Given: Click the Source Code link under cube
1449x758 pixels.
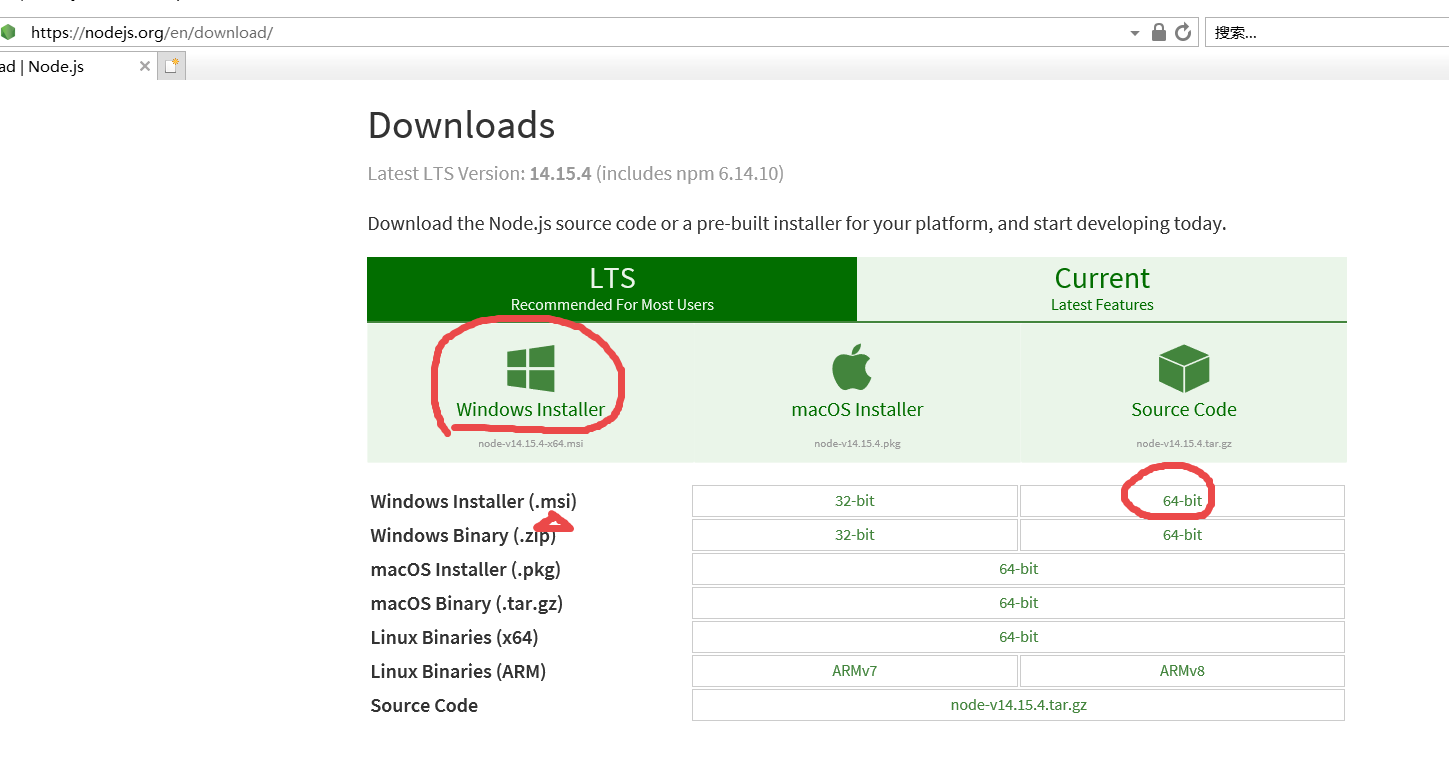Looking at the screenshot, I should [1184, 409].
